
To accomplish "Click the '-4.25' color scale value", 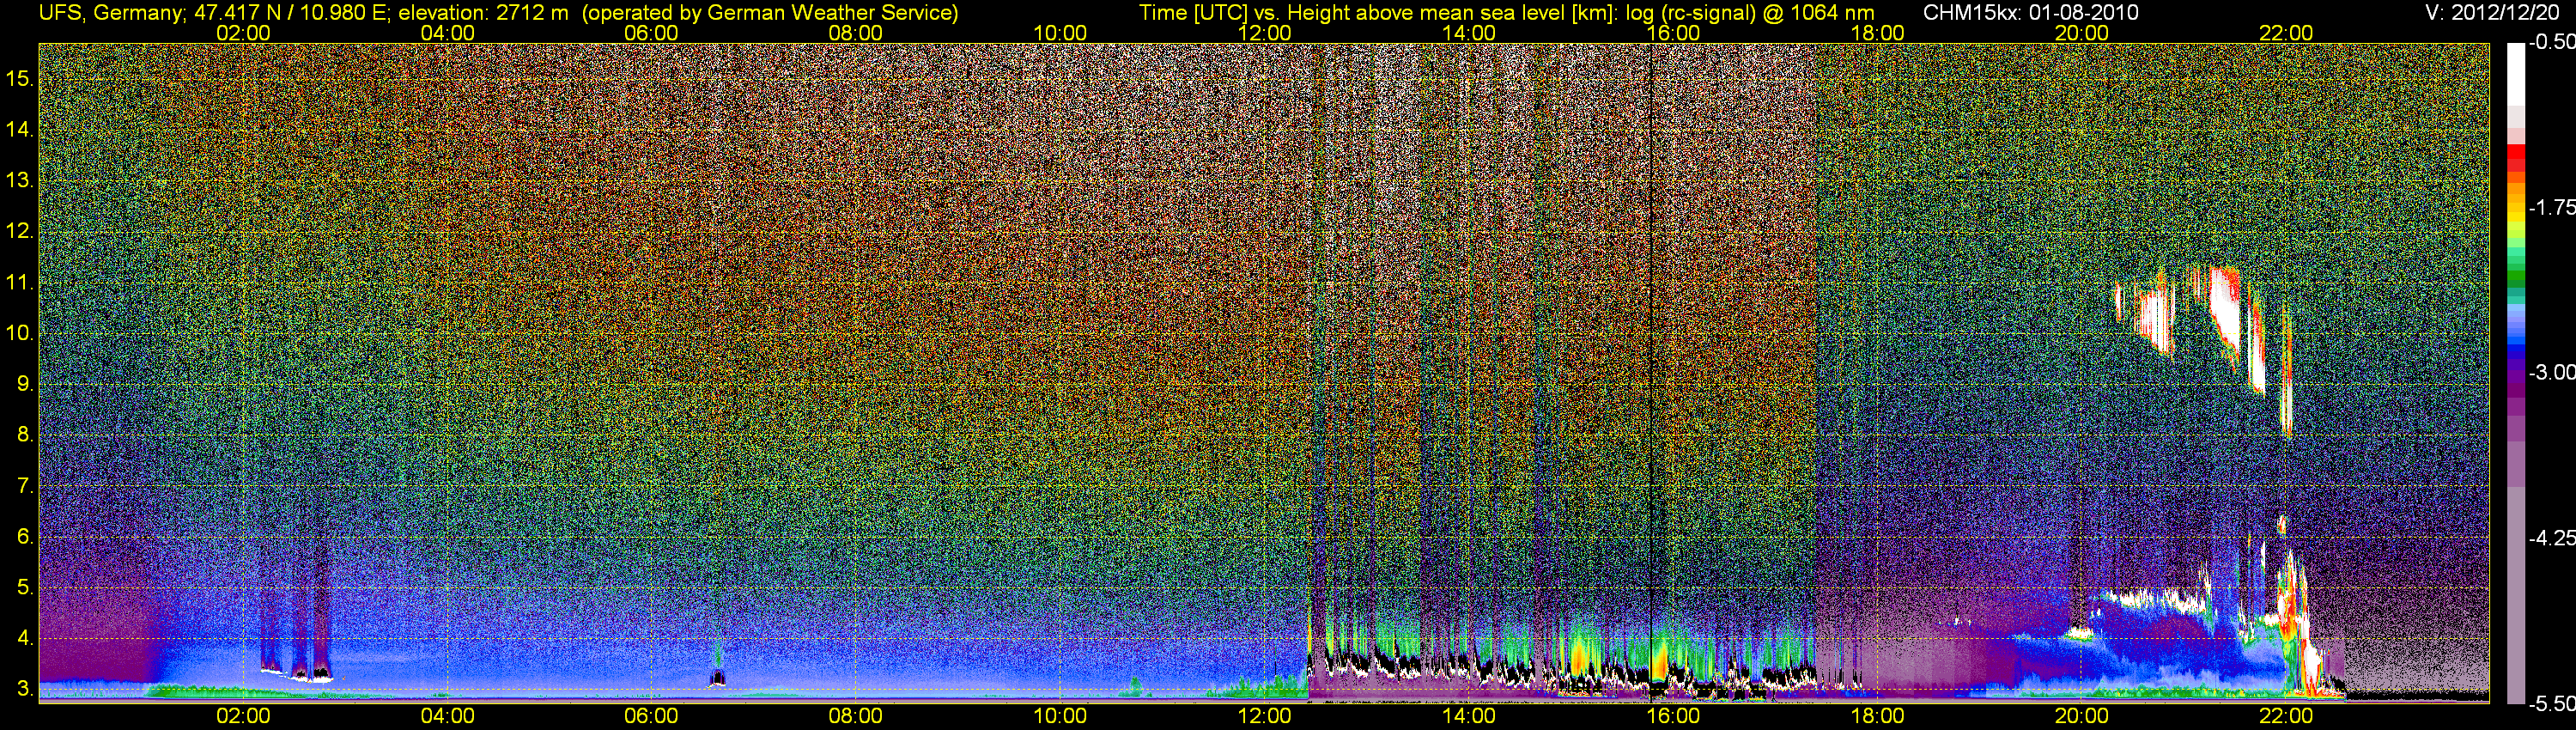I will click(x=2551, y=538).
